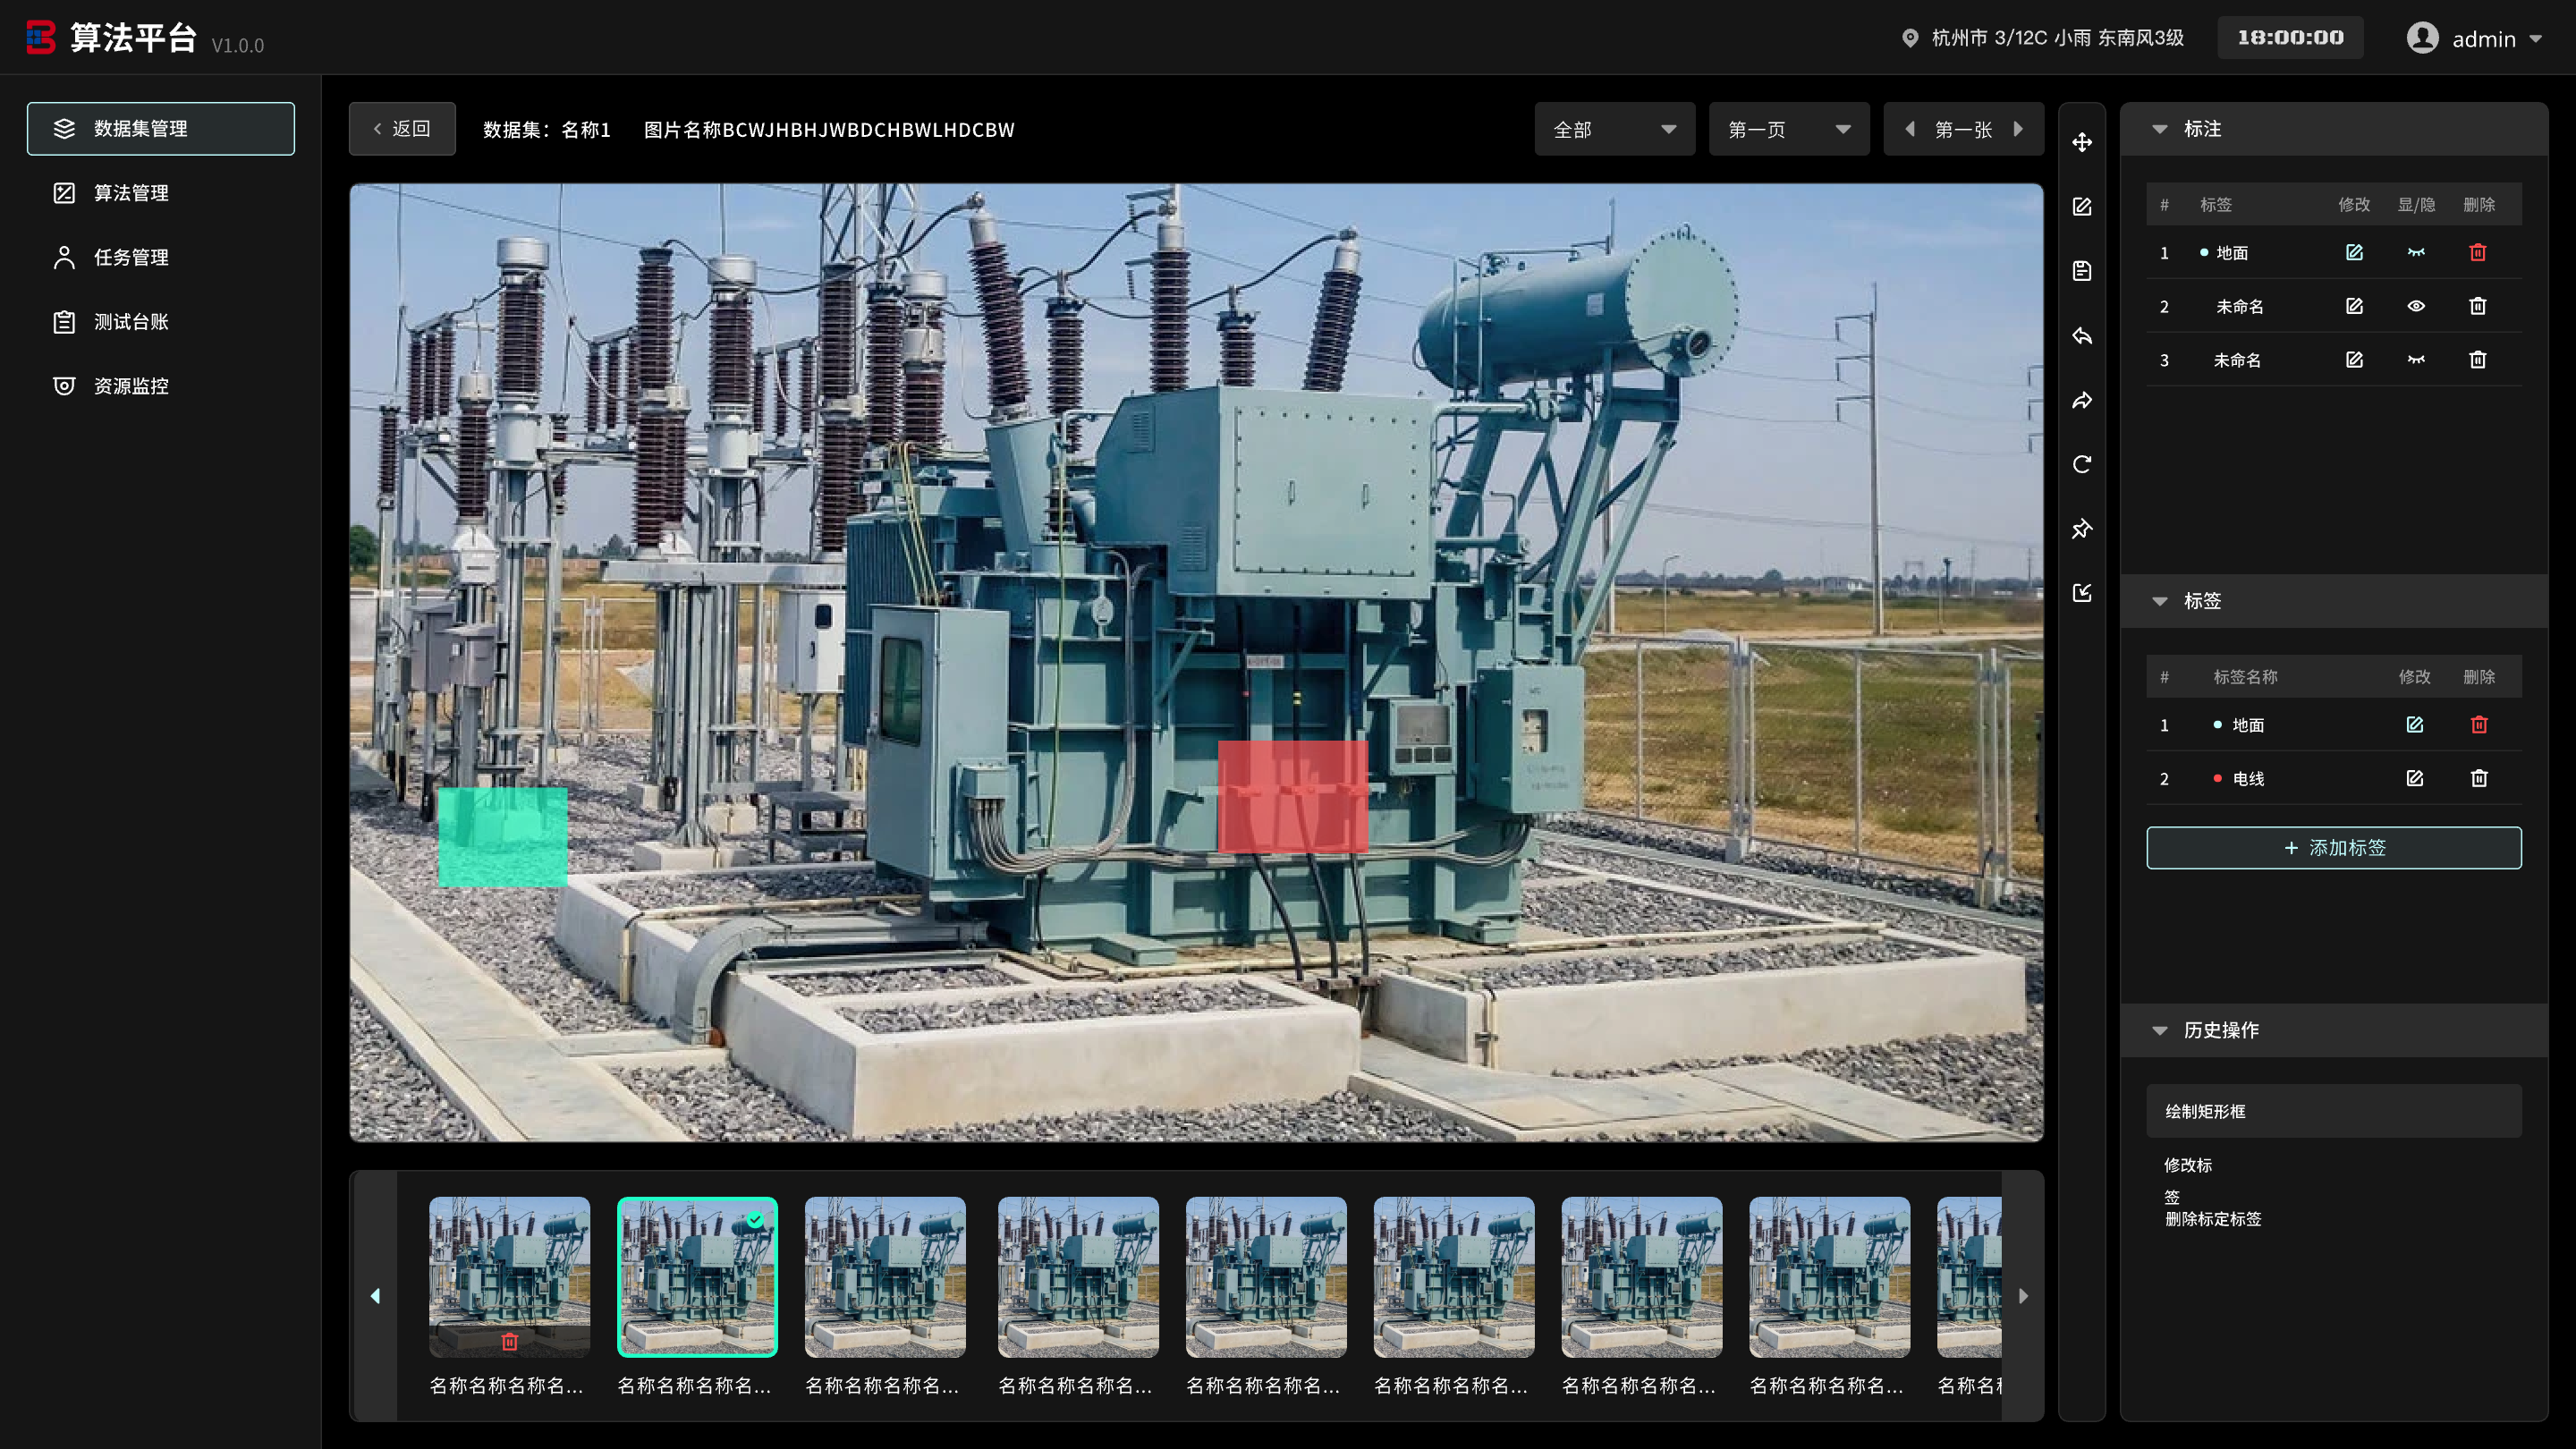Image resolution: width=2576 pixels, height=1449 pixels.
Task: Edit the 电线 label with pencil icon
Action: point(2414,778)
